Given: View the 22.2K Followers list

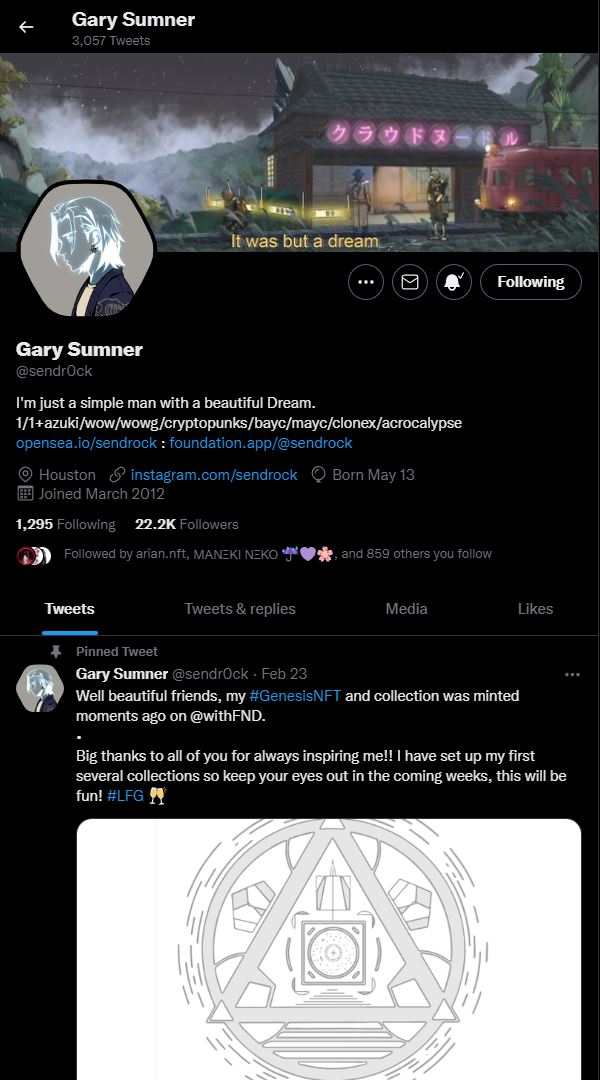Looking at the screenshot, I should (187, 524).
